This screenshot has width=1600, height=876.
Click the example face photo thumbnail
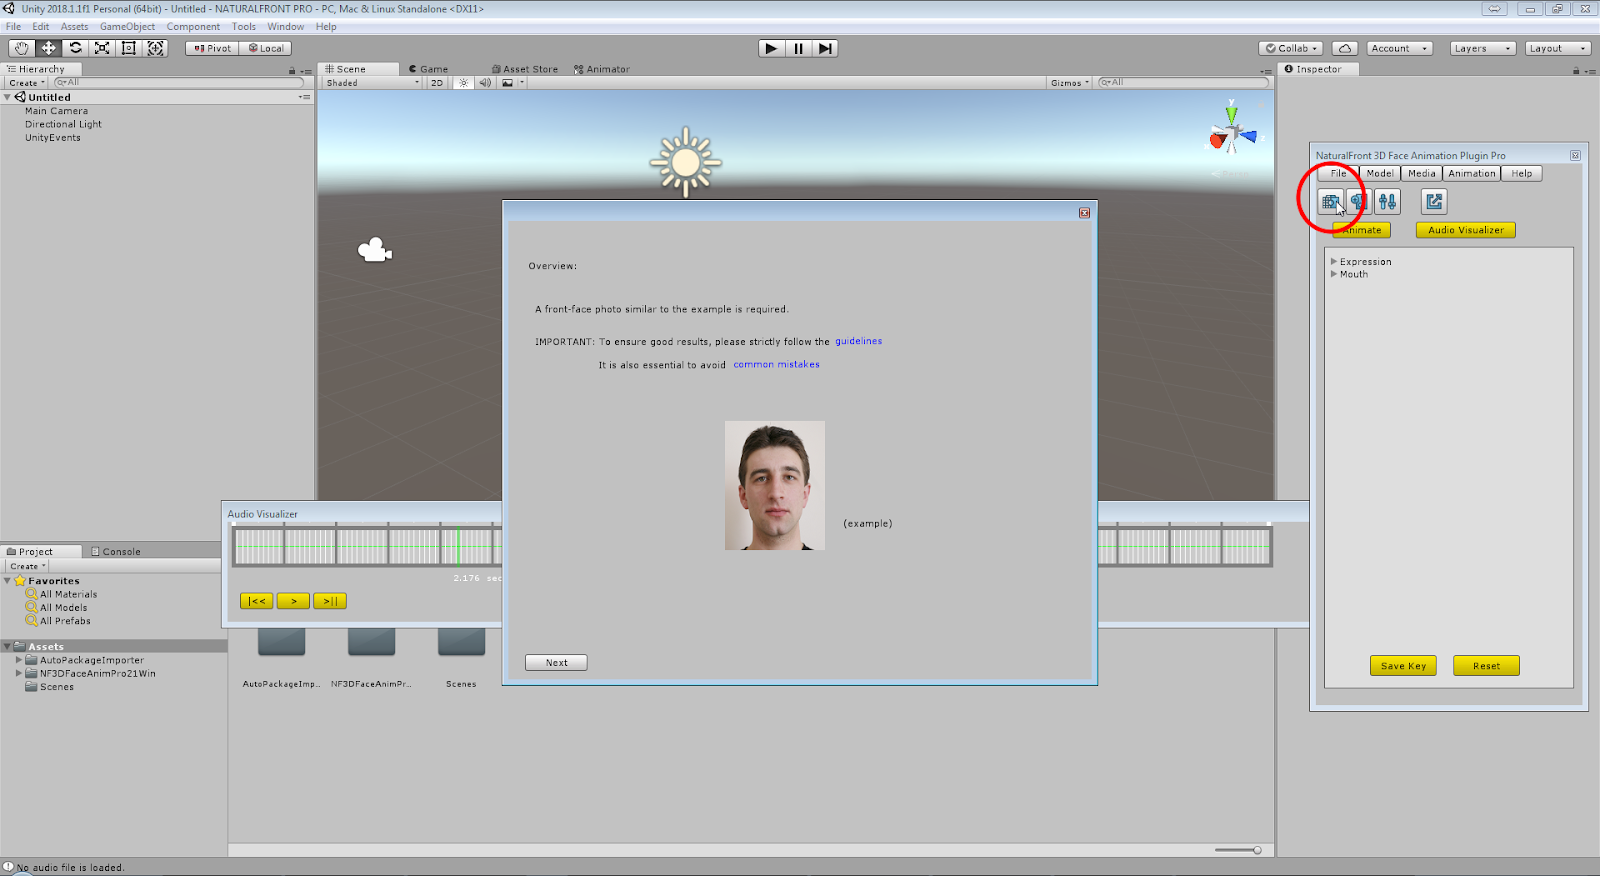[x=775, y=485]
